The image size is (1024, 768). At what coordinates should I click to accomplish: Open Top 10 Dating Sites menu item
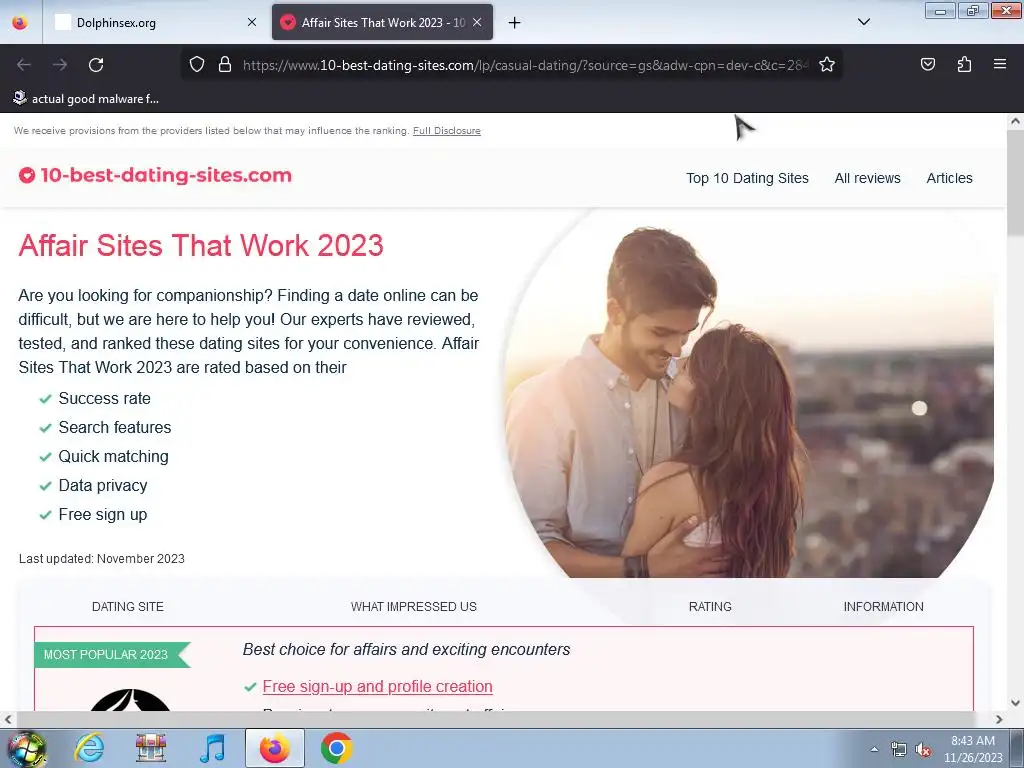click(747, 178)
